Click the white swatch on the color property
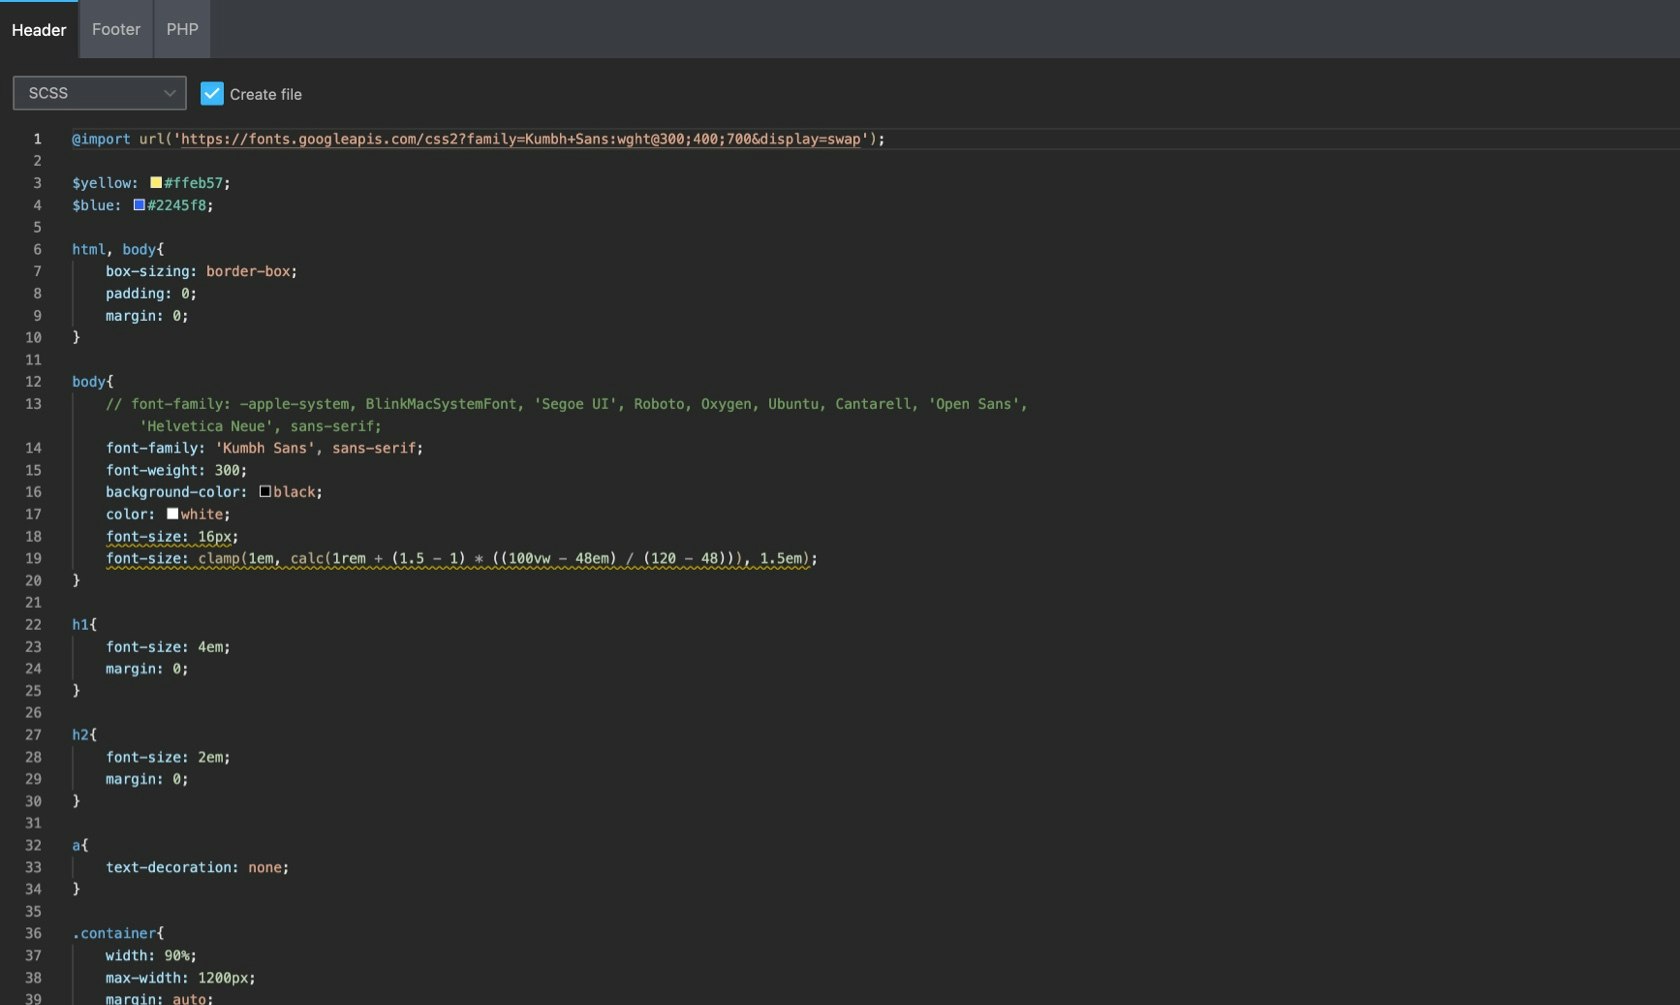 pos(172,513)
